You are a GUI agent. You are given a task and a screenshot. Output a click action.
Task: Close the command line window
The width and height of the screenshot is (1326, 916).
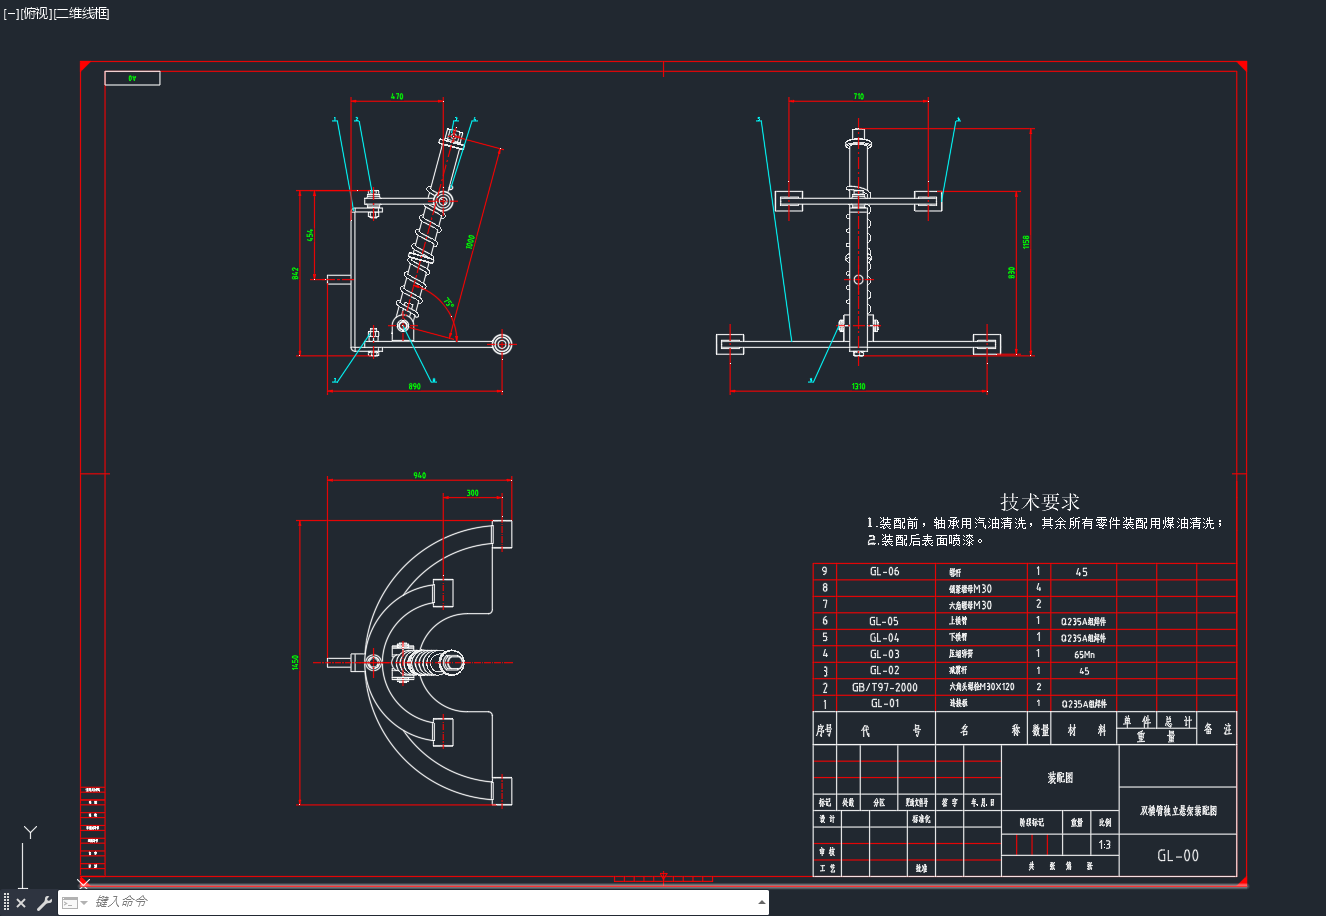(21, 903)
